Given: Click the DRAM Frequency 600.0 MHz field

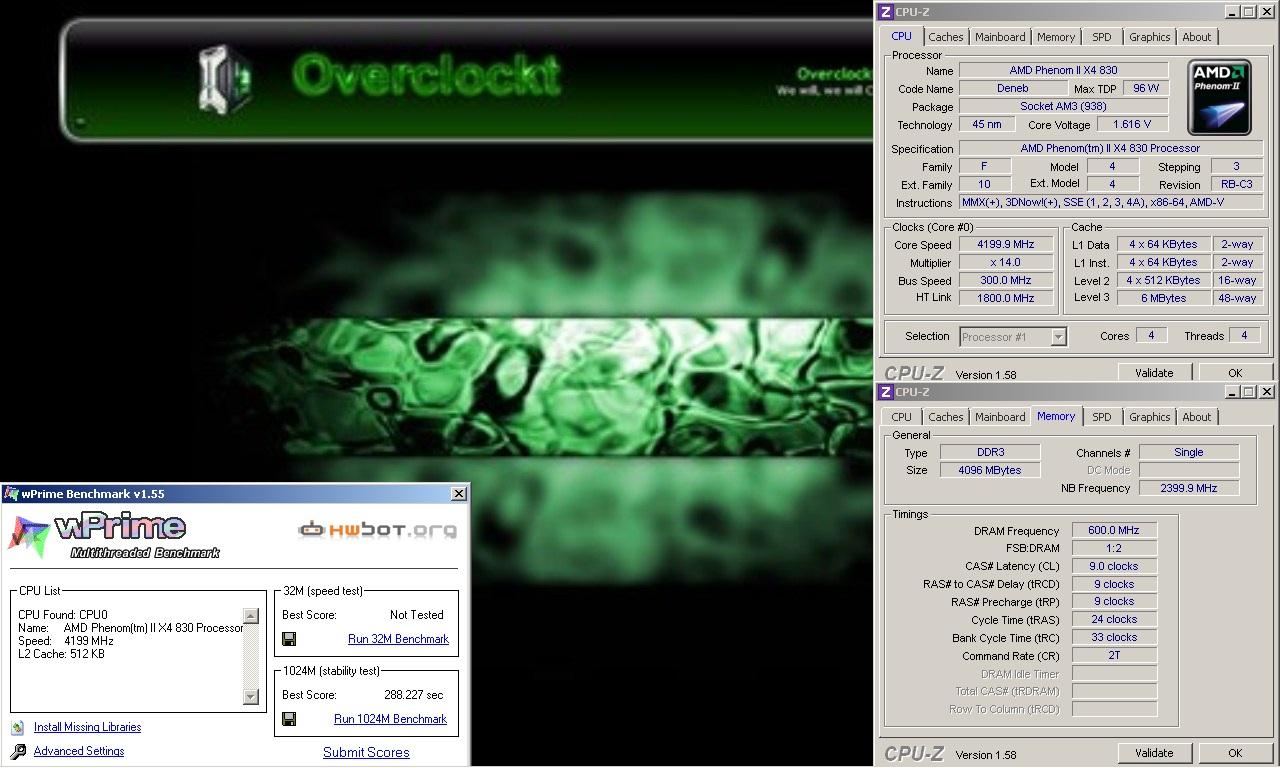Looking at the screenshot, I should [1114, 530].
